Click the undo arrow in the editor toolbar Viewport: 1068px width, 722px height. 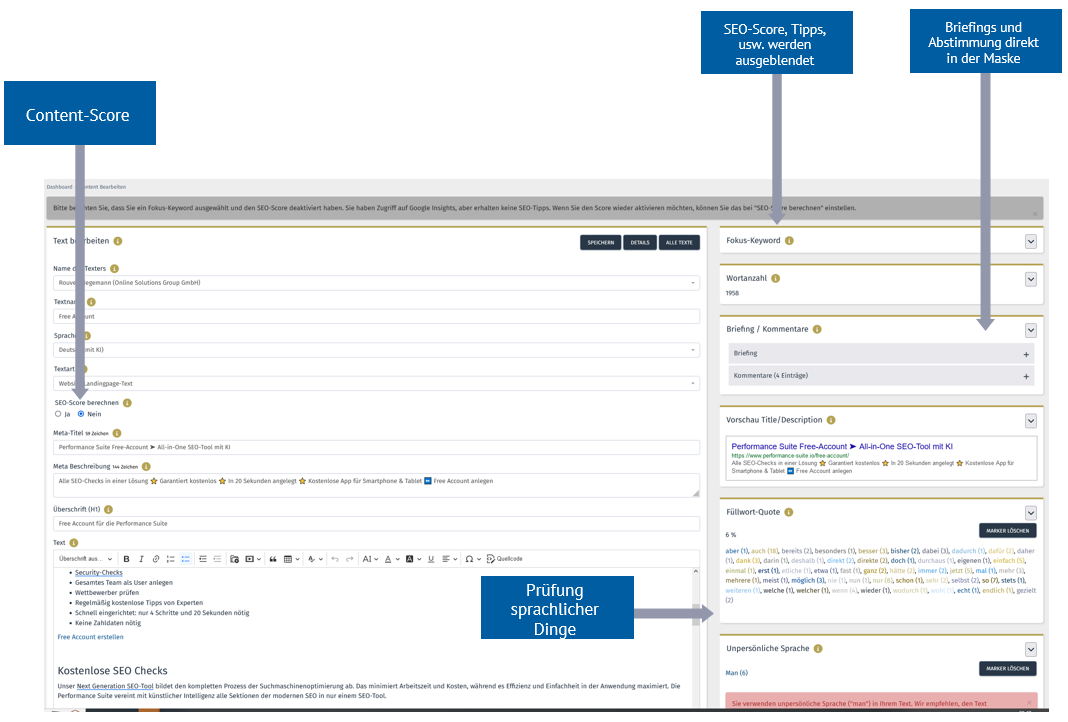[x=335, y=558]
